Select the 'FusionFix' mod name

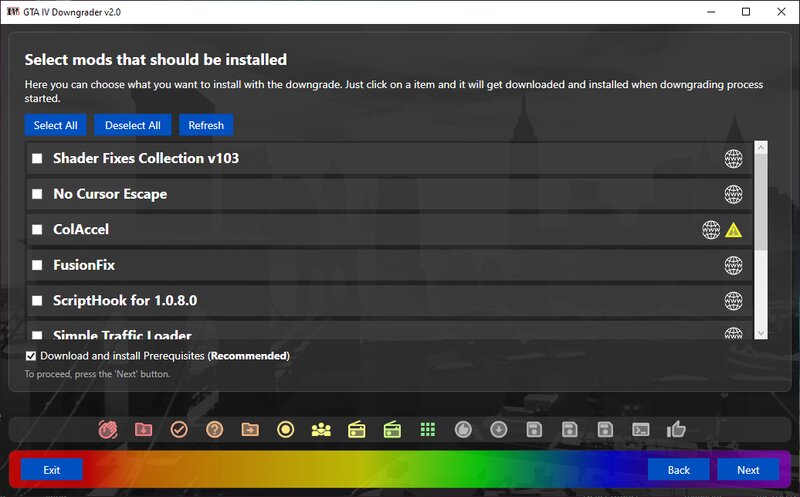(84, 265)
